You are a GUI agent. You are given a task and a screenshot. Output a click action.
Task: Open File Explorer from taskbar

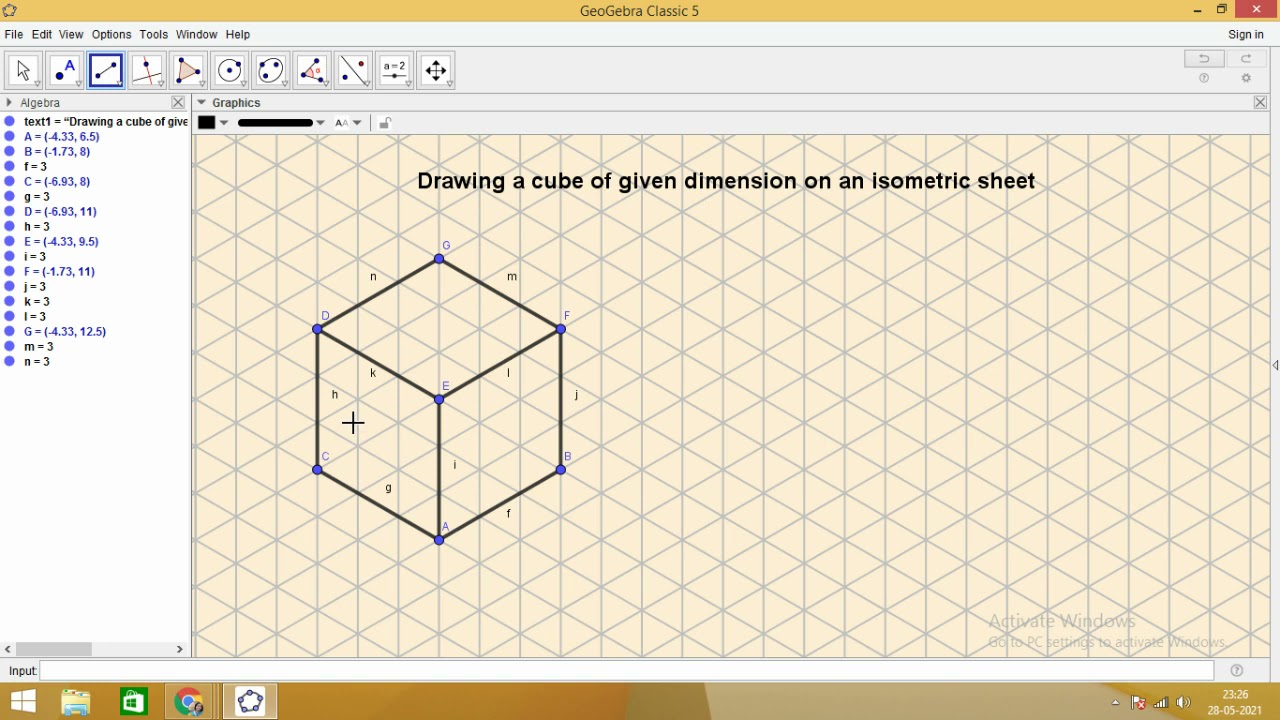click(76, 702)
